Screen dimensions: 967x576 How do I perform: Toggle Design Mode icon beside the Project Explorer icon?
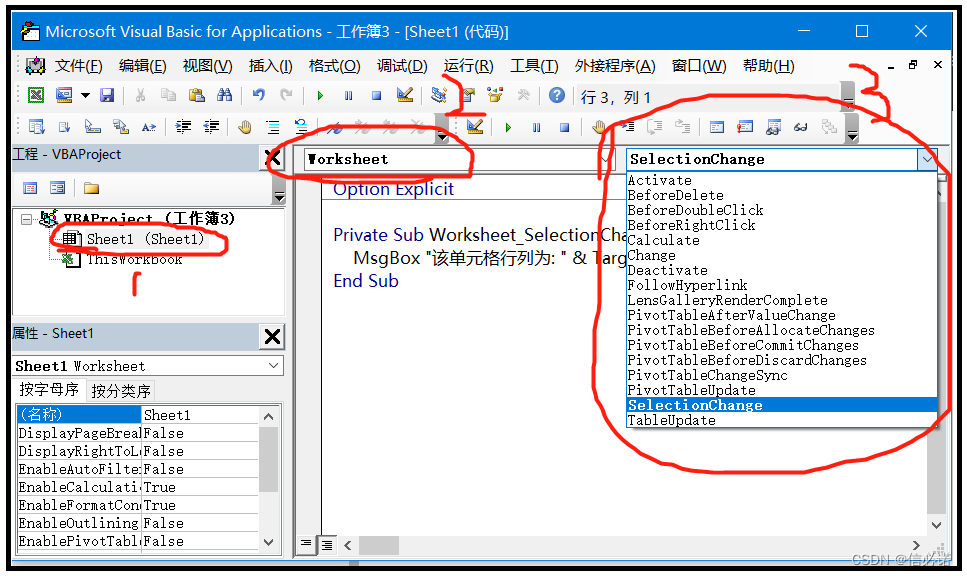[x=405, y=95]
